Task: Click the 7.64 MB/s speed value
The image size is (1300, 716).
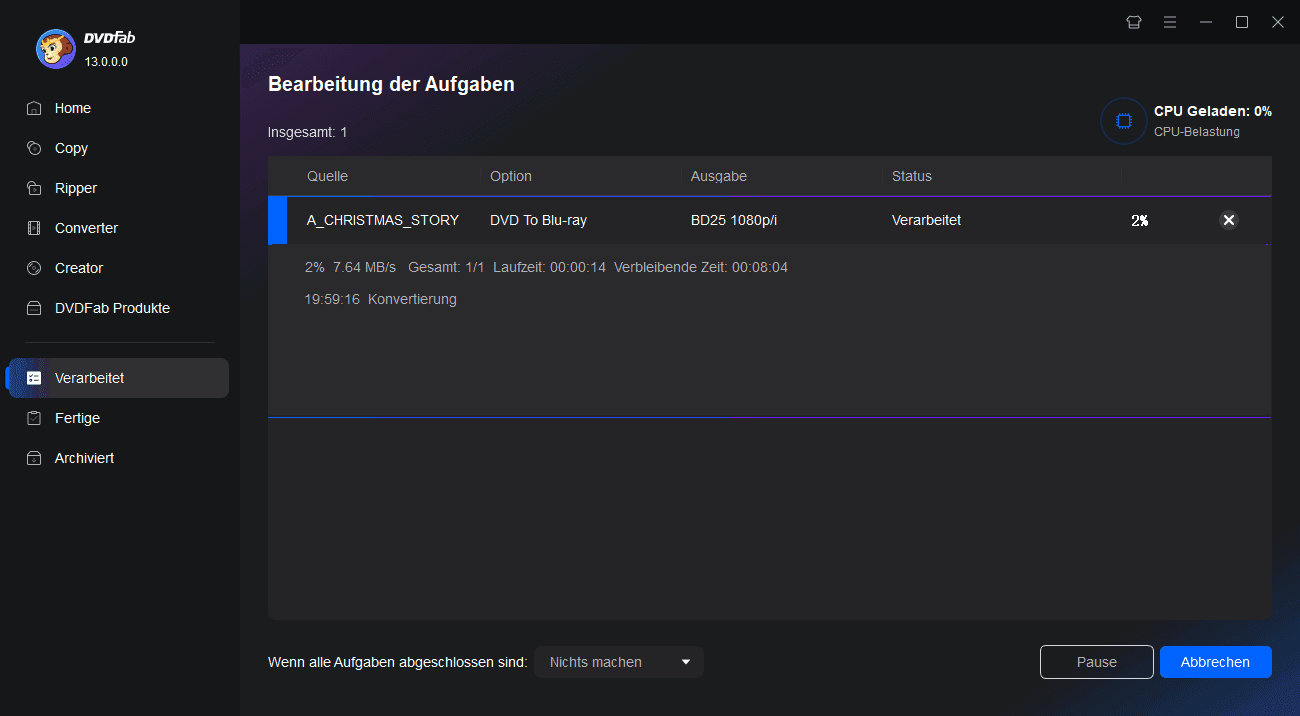Action: [x=364, y=267]
